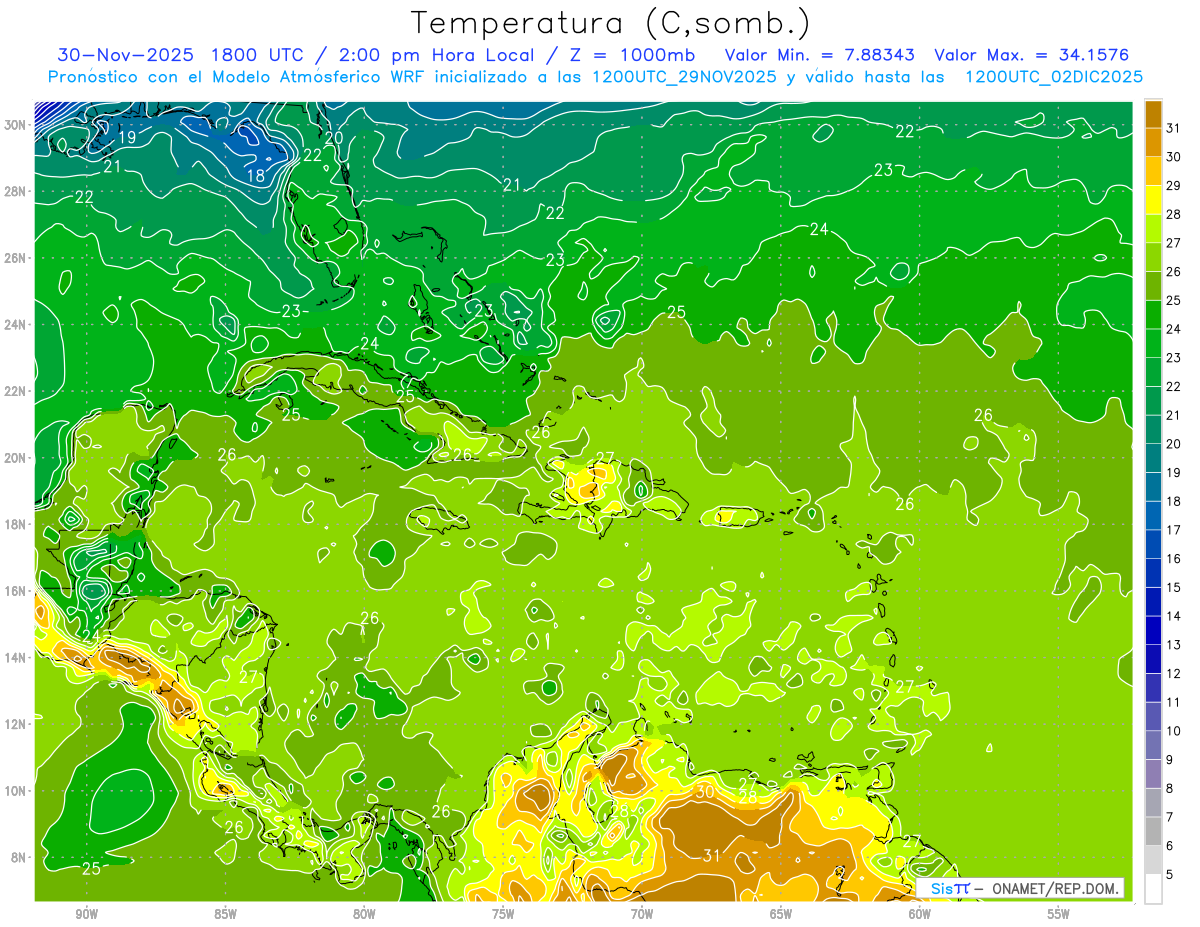Click the "80W" longitude axis label

point(364,914)
